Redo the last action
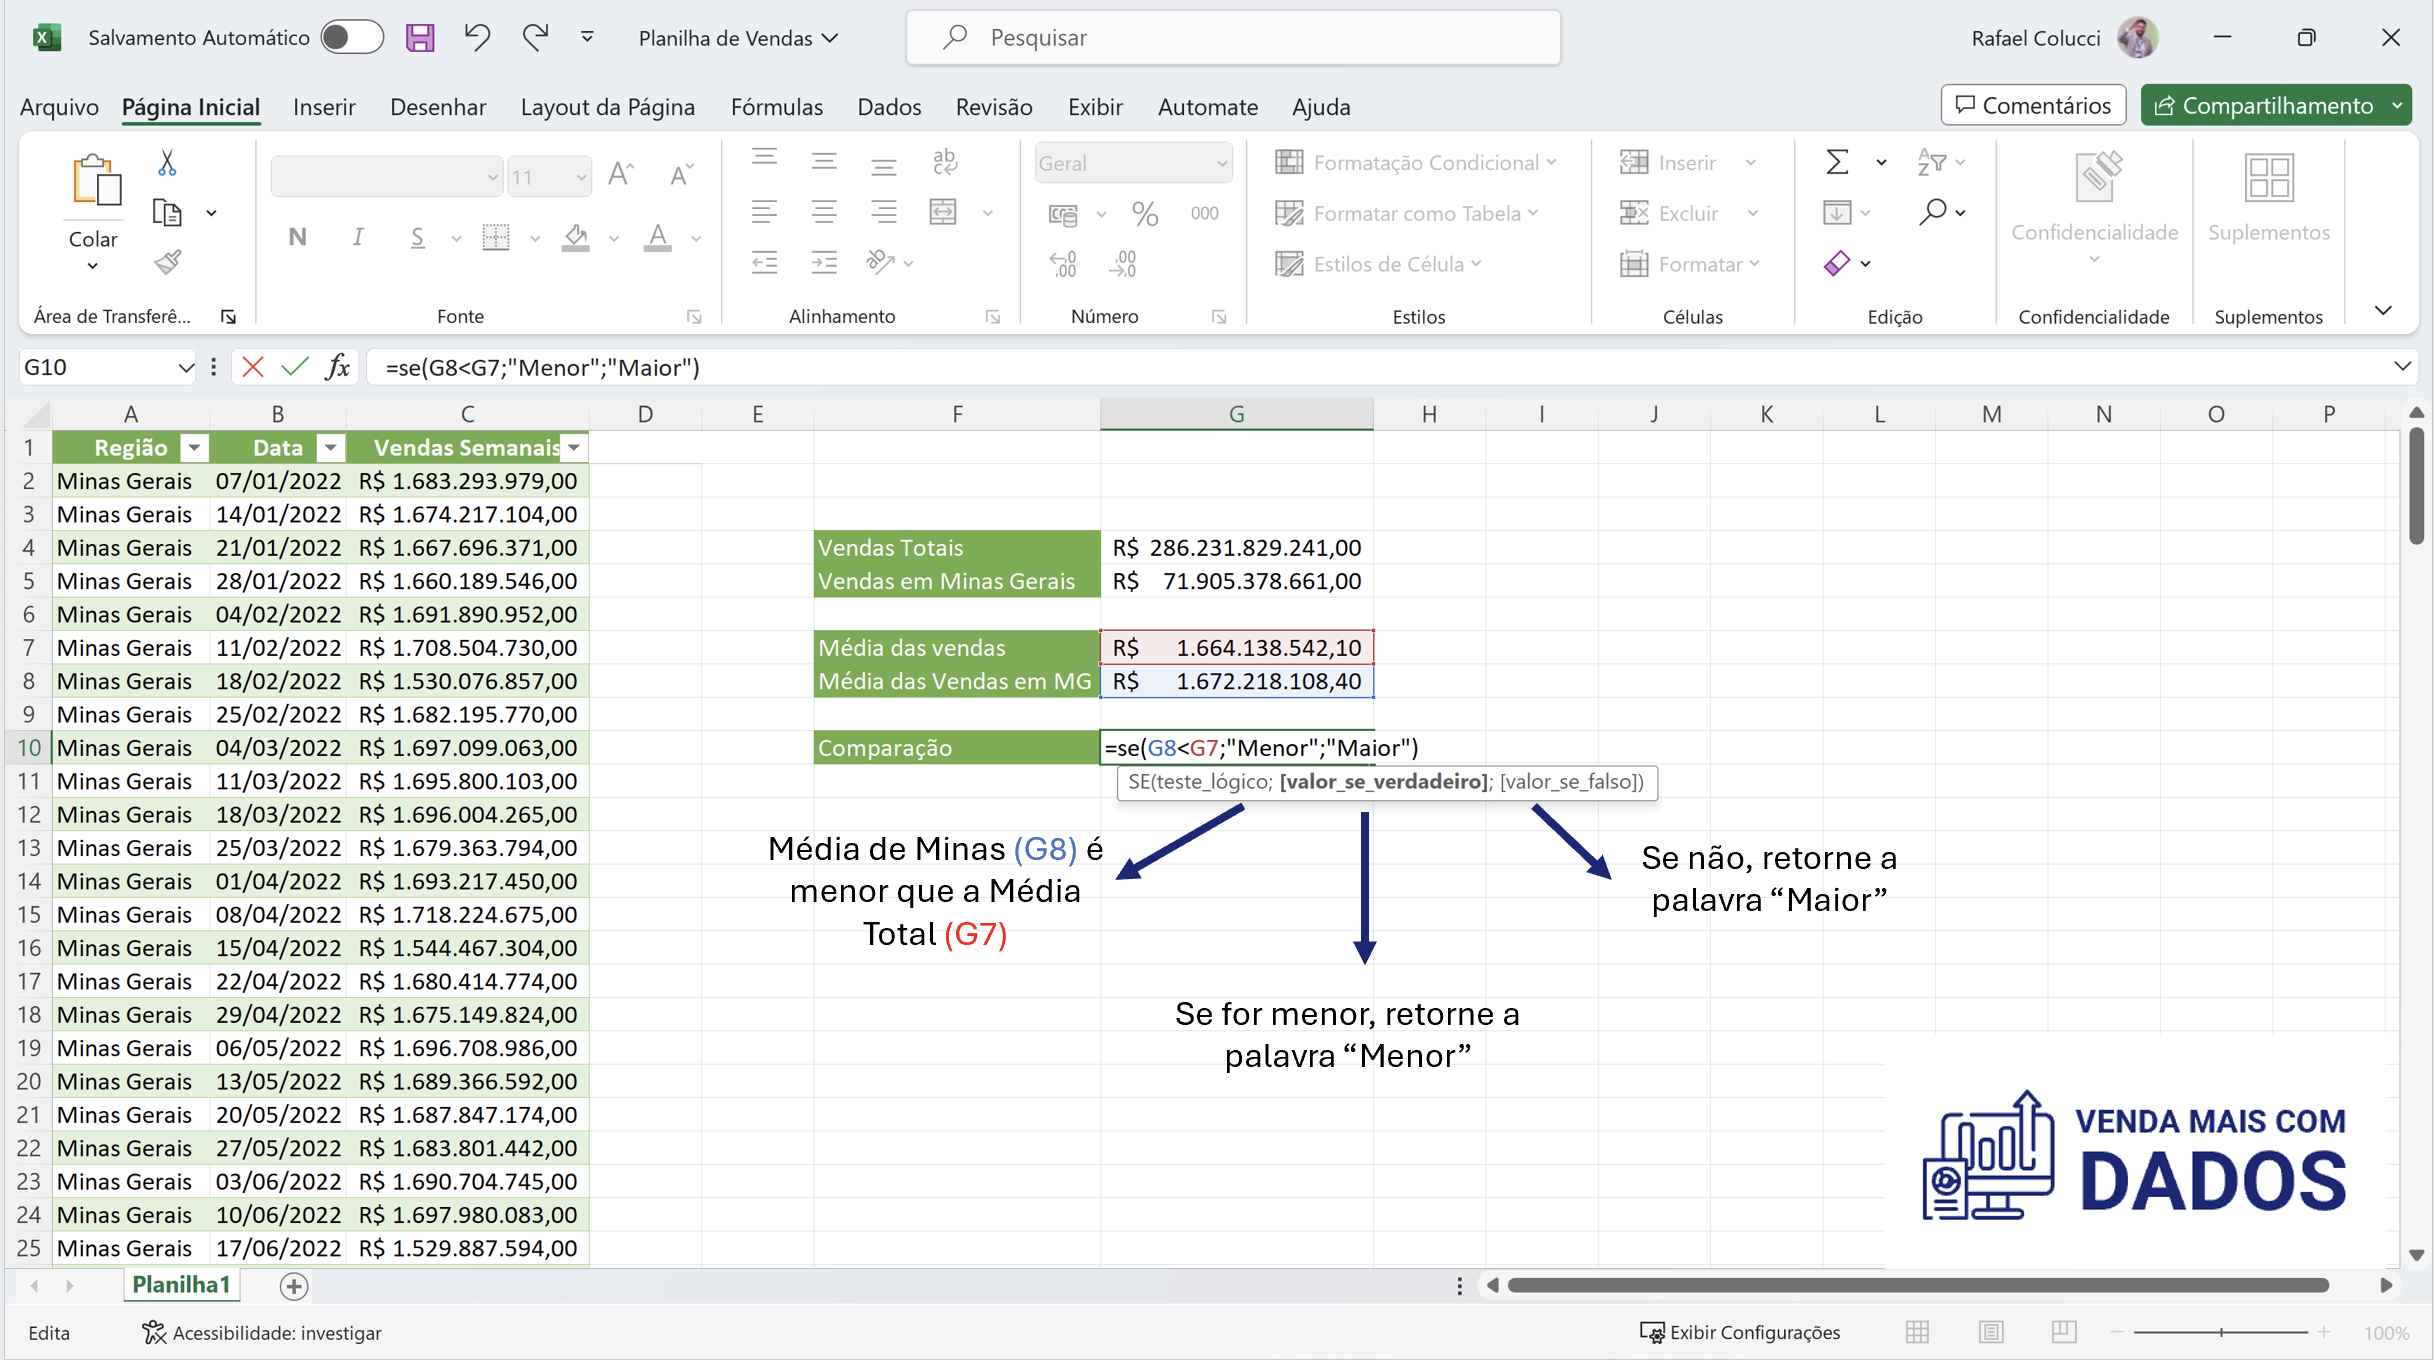 pos(535,38)
